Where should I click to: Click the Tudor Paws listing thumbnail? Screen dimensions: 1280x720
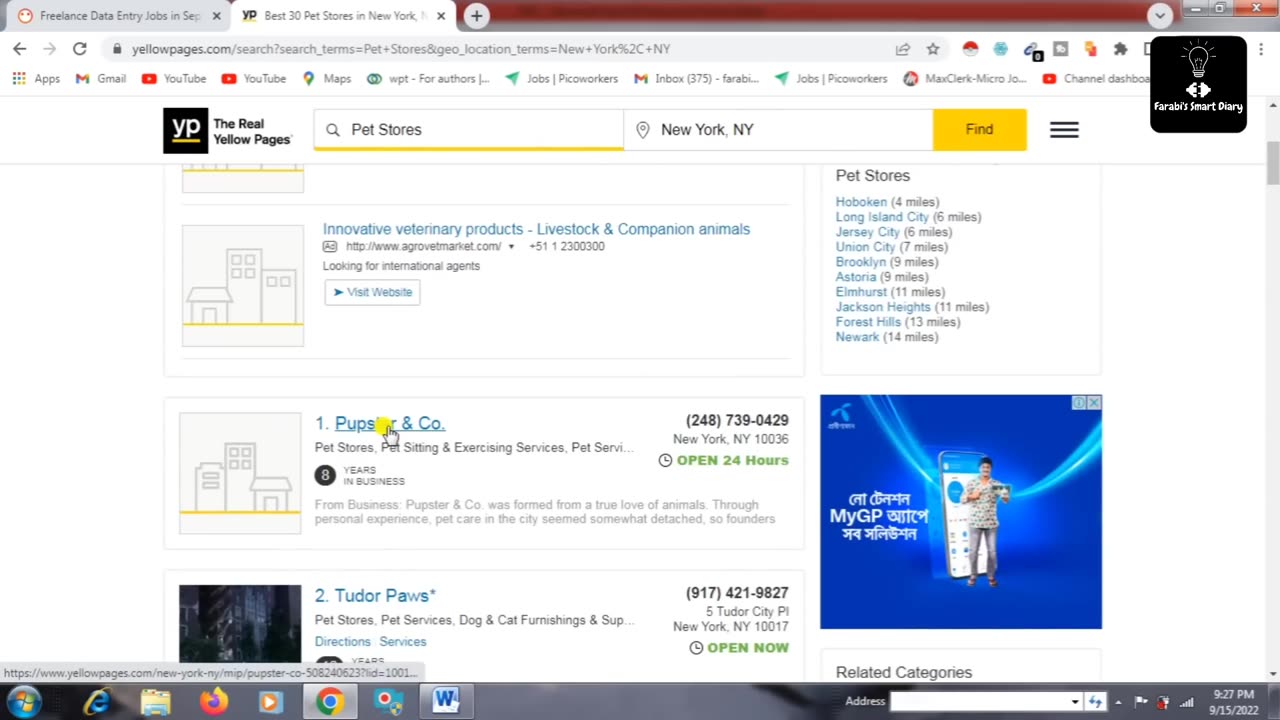[240, 623]
